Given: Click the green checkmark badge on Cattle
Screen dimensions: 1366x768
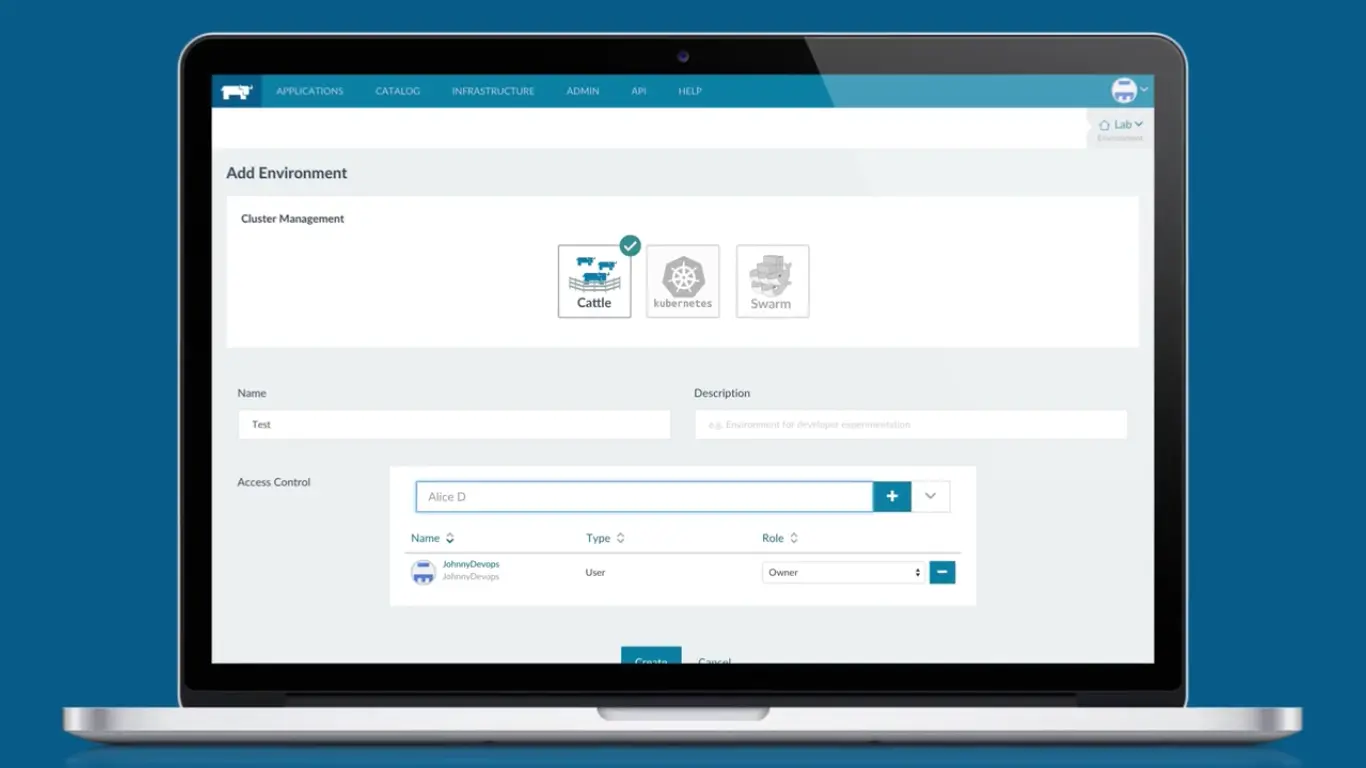Looking at the screenshot, I should pos(630,245).
